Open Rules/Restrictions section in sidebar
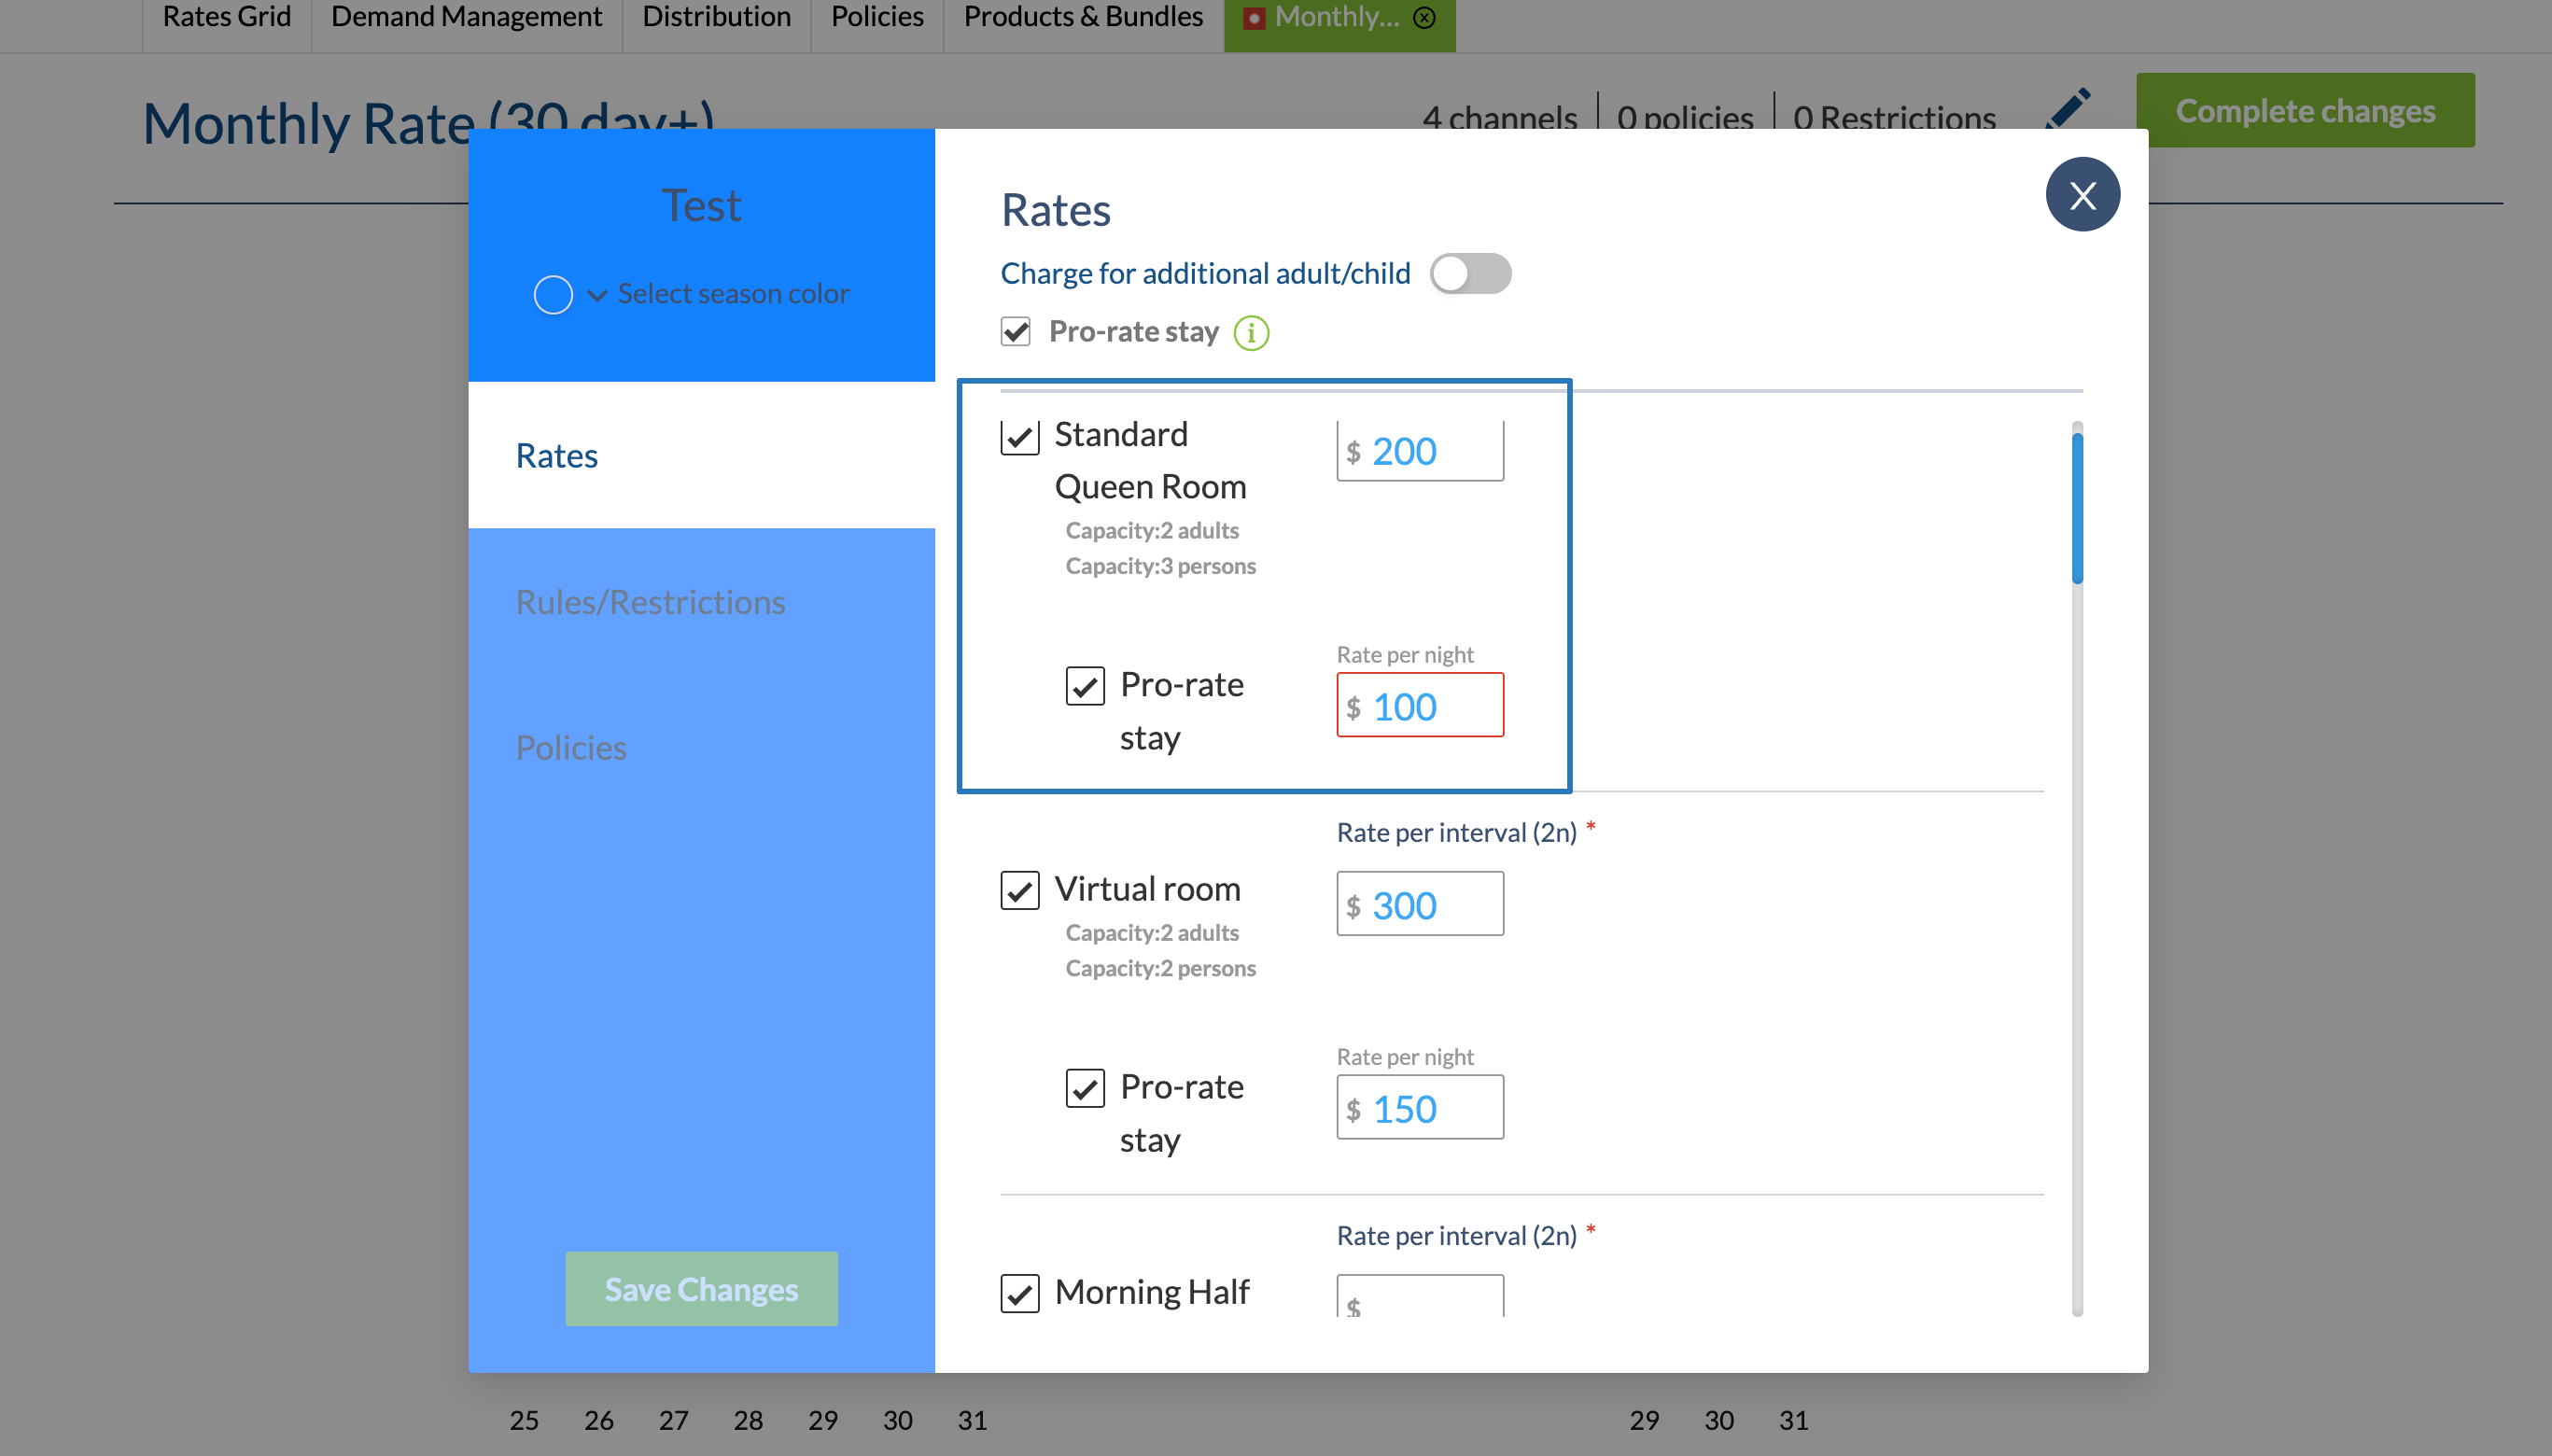Viewport: 2552px width, 1456px height. pyautogui.click(x=650, y=602)
